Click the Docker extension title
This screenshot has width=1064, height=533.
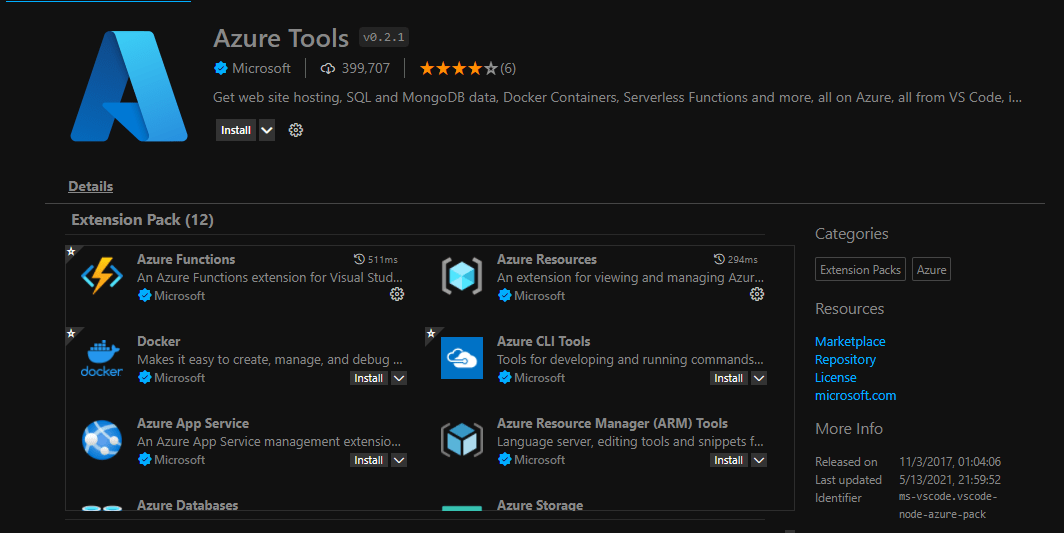(159, 342)
